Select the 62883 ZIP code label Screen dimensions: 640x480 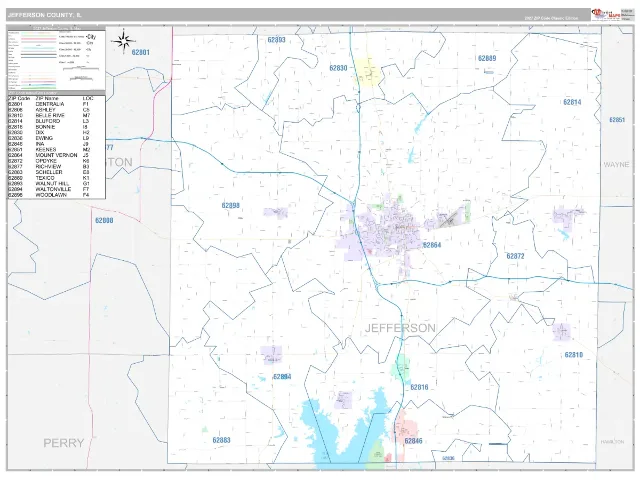pos(222,440)
